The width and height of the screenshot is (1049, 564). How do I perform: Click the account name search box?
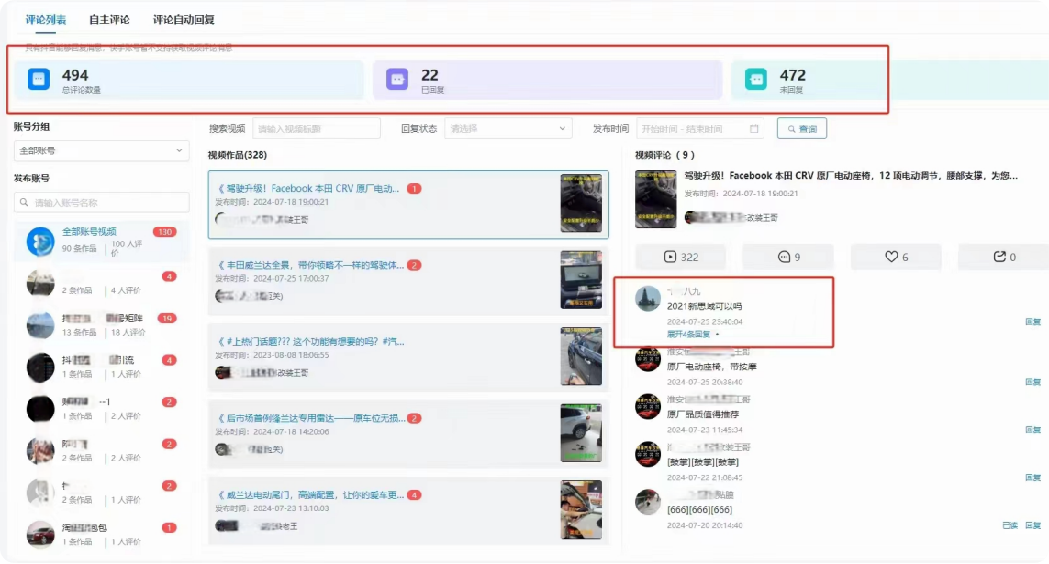click(101, 203)
